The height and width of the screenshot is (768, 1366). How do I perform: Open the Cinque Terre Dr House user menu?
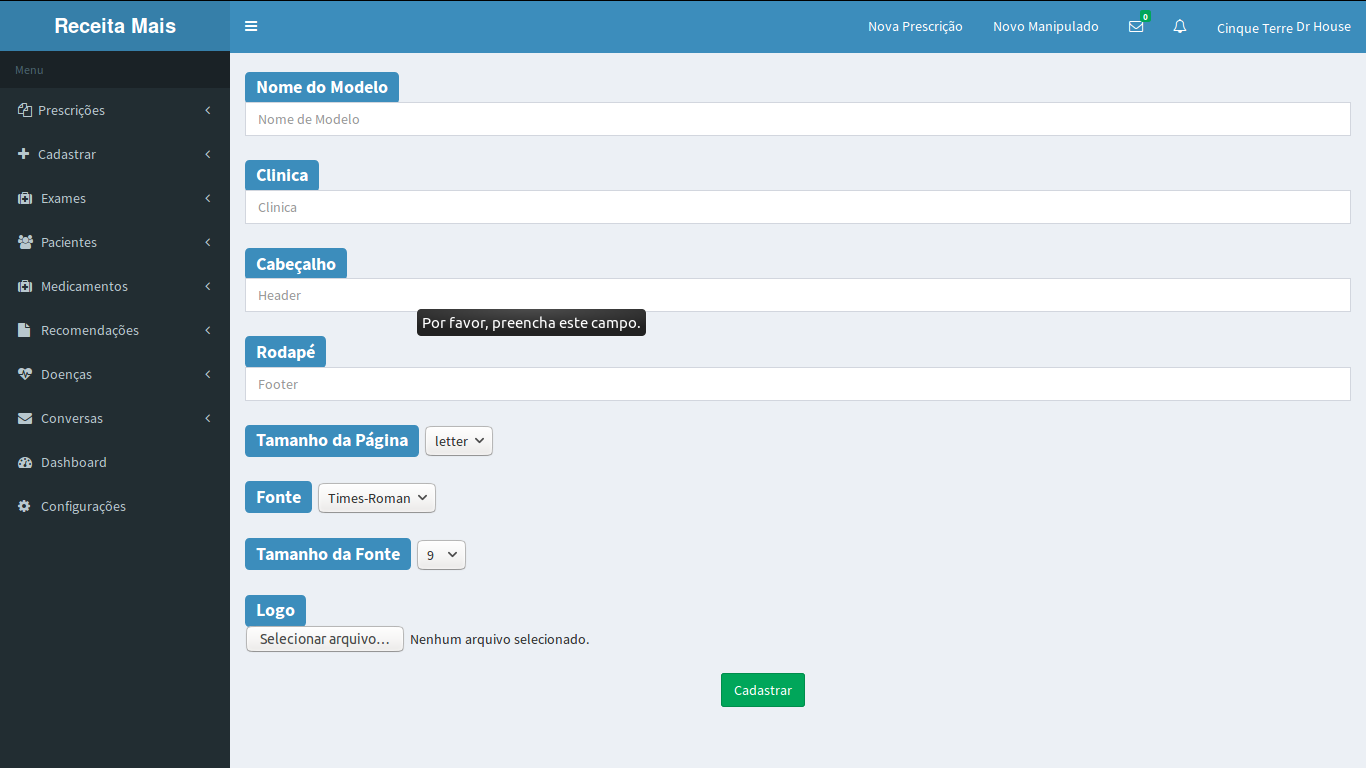pyautogui.click(x=1284, y=27)
